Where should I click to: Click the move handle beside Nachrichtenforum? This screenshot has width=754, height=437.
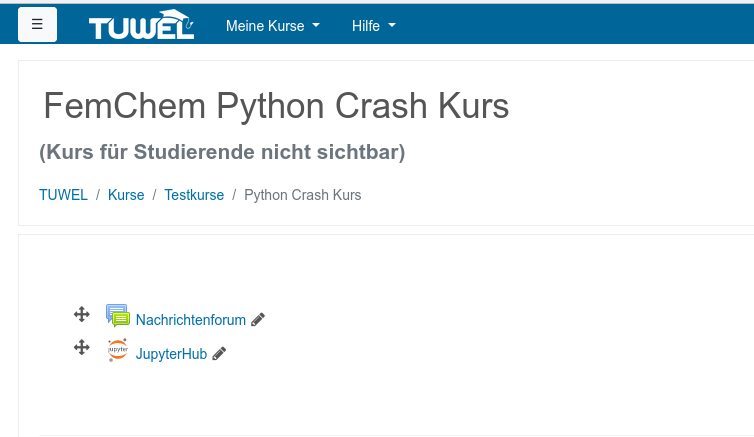82,315
